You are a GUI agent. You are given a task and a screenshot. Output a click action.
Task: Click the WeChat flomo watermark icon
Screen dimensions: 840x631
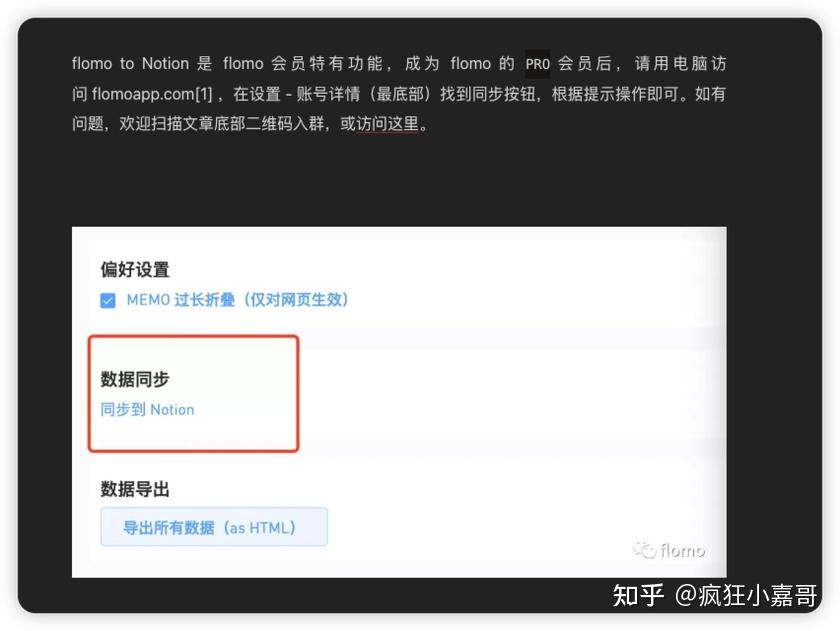click(x=644, y=550)
